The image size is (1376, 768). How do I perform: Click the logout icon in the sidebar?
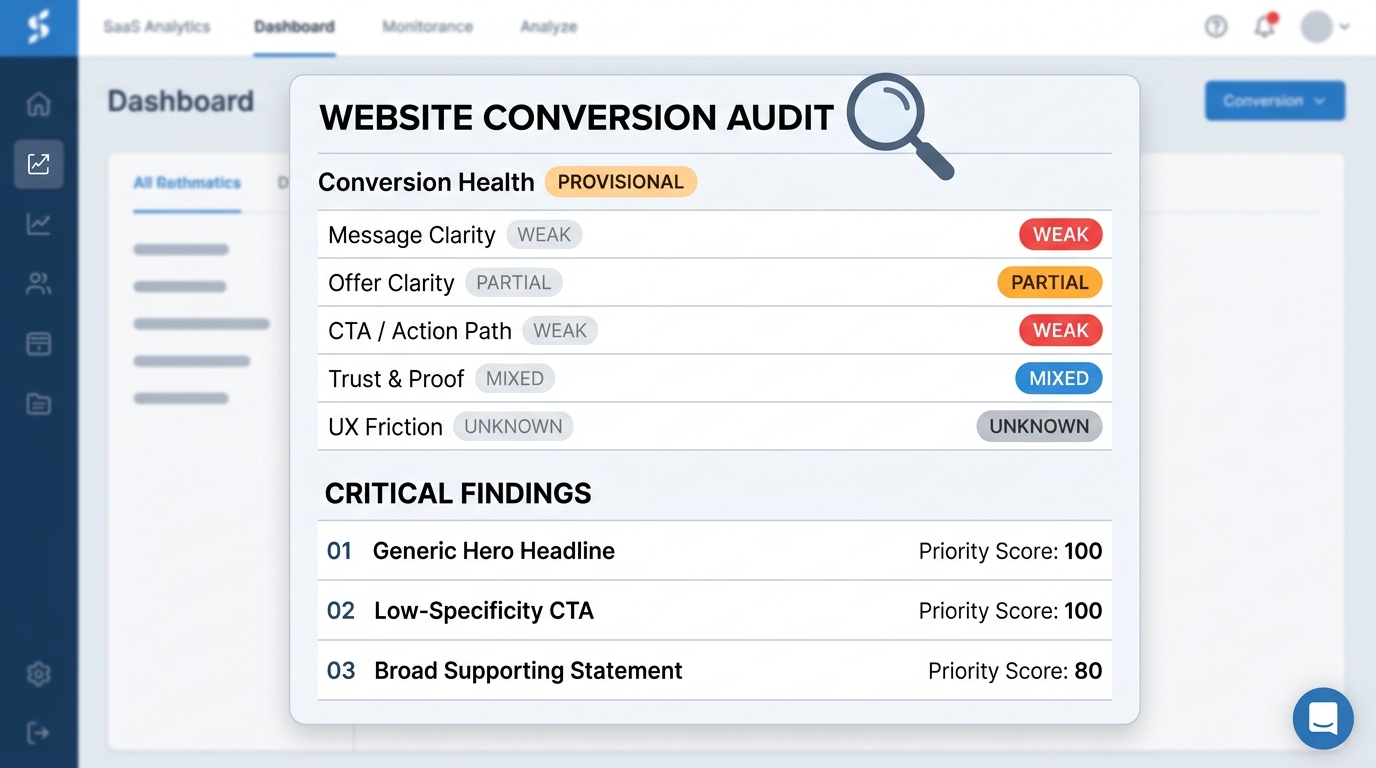click(38, 733)
